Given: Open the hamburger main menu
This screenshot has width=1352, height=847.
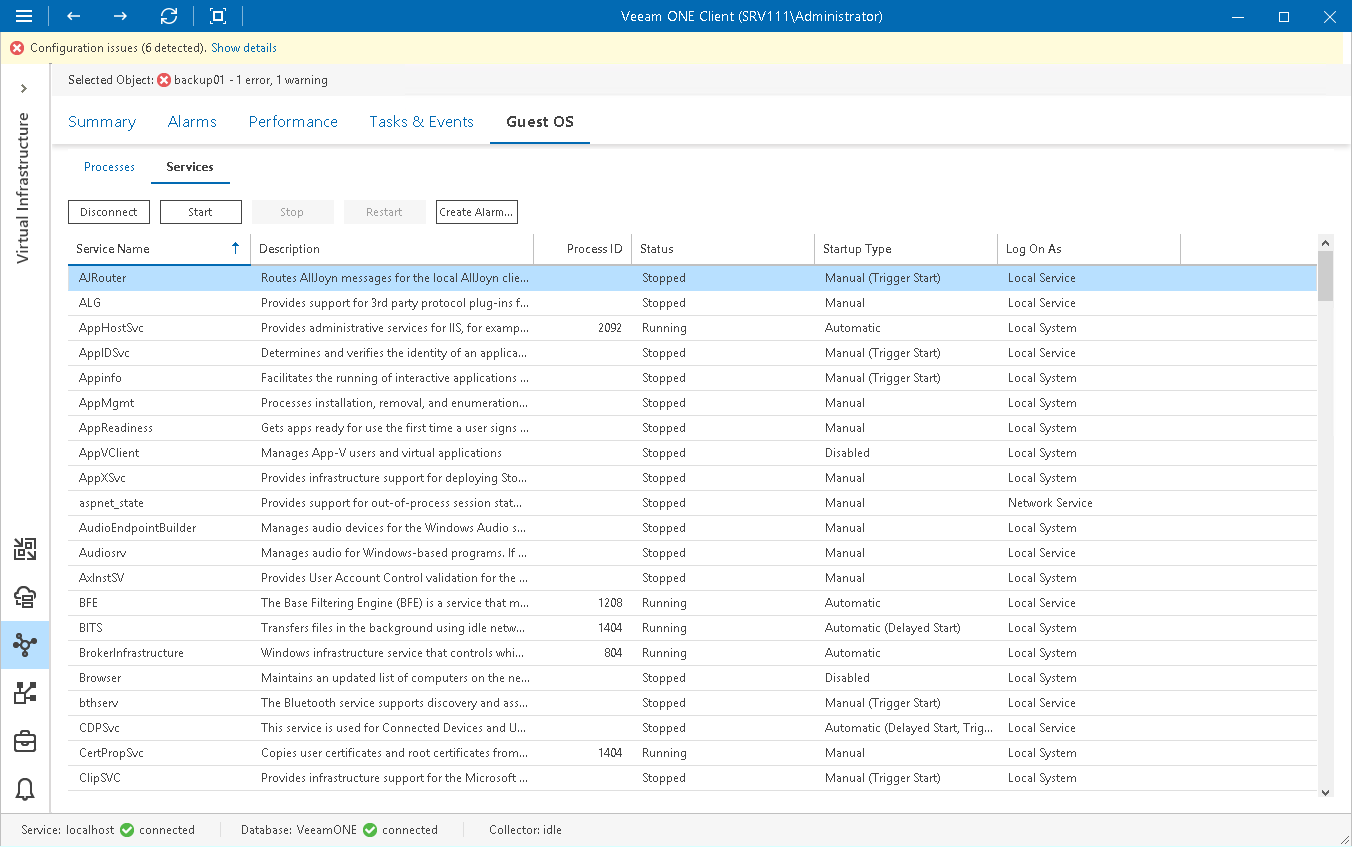Looking at the screenshot, I should (24, 16).
